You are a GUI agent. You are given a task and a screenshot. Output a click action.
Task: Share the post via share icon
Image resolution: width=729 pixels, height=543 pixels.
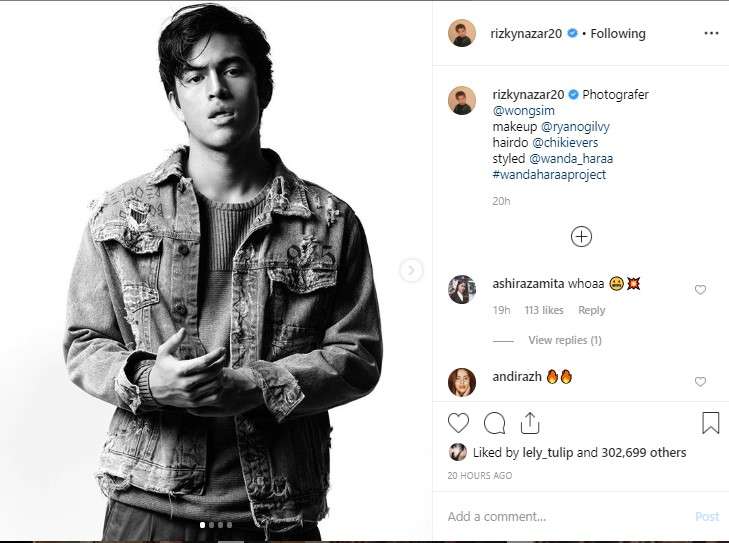[530, 422]
